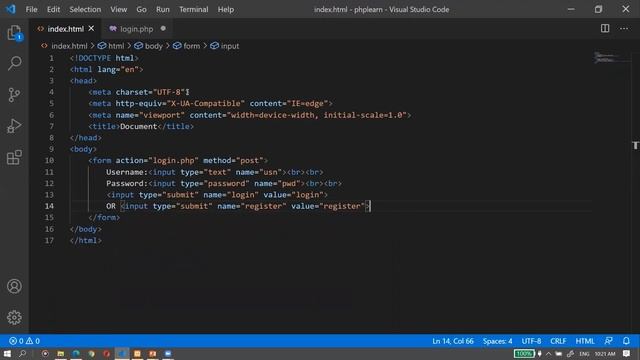Click the unsaved dot on the login.php tab
This screenshot has height=360, width=640.
pyautogui.click(x=163, y=29)
